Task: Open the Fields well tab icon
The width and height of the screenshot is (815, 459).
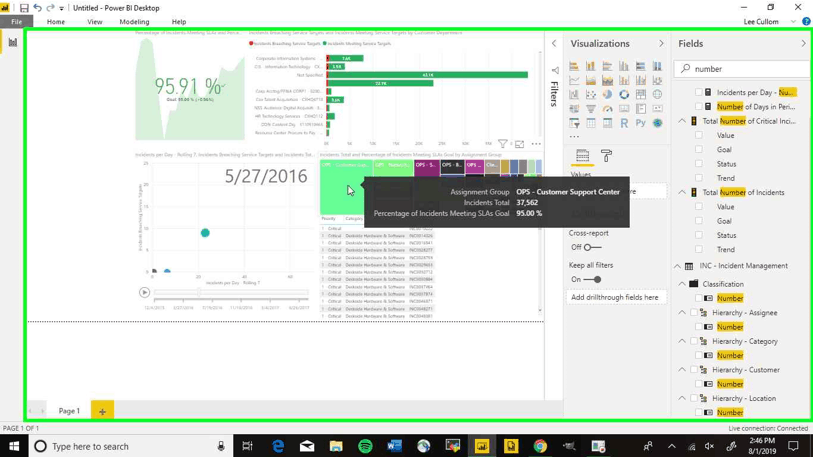Action: pos(582,155)
